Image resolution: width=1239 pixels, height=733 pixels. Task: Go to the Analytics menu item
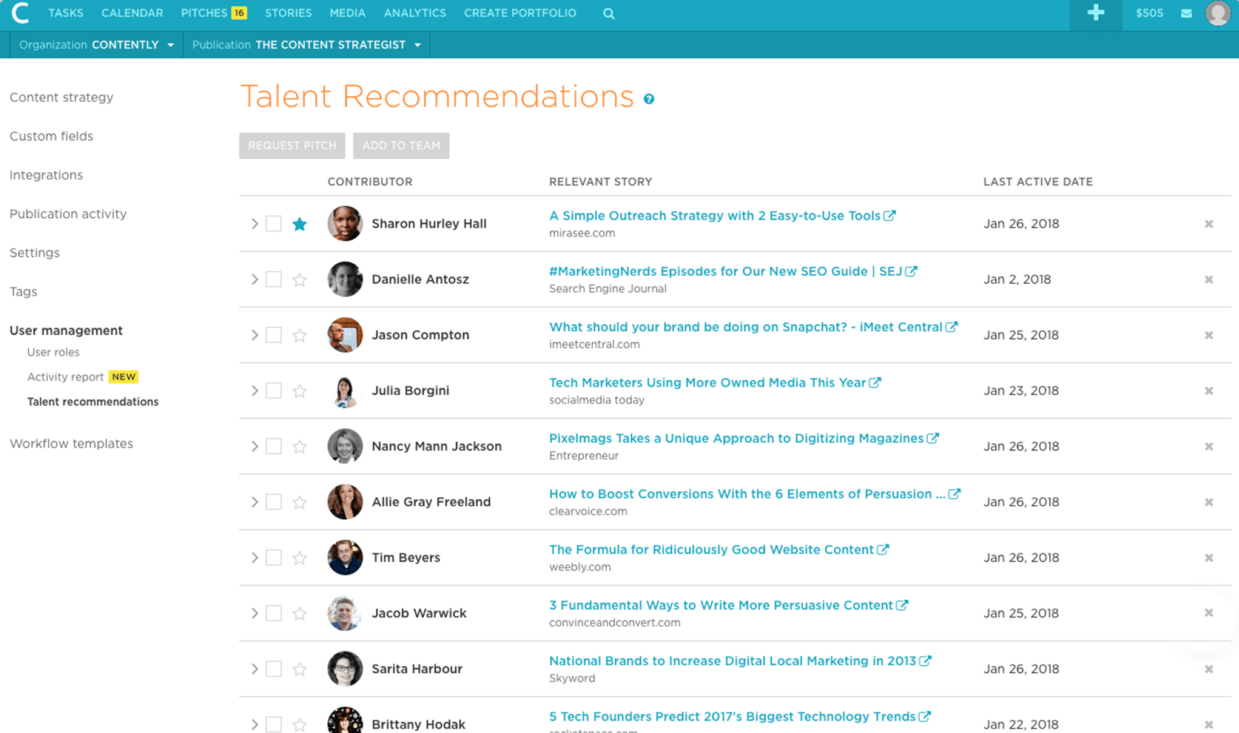(415, 14)
